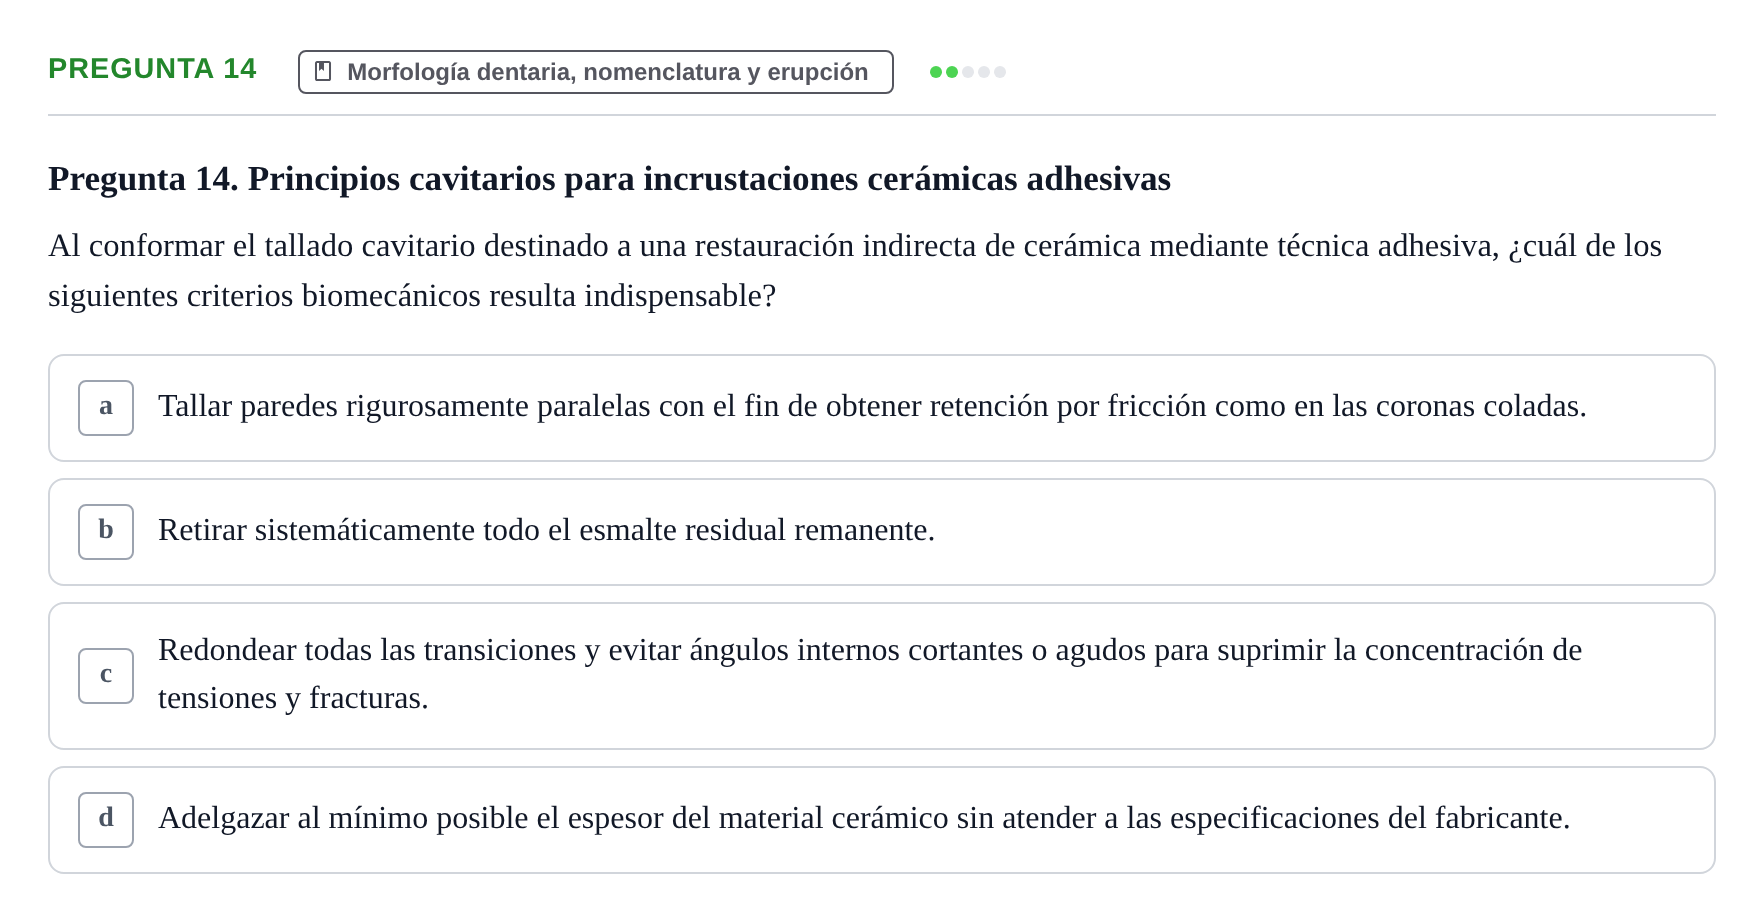The height and width of the screenshot is (922, 1764).
Task: Choose answer 'Tallar paredes rigurosamente paralelas'
Action: (x=882, y=408)
